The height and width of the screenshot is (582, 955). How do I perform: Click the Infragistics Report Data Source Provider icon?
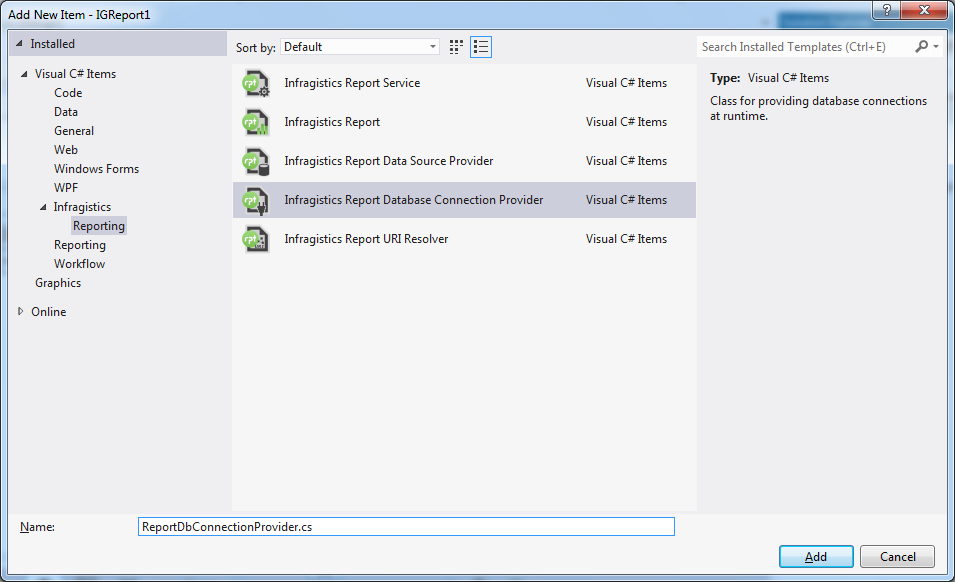256,161
